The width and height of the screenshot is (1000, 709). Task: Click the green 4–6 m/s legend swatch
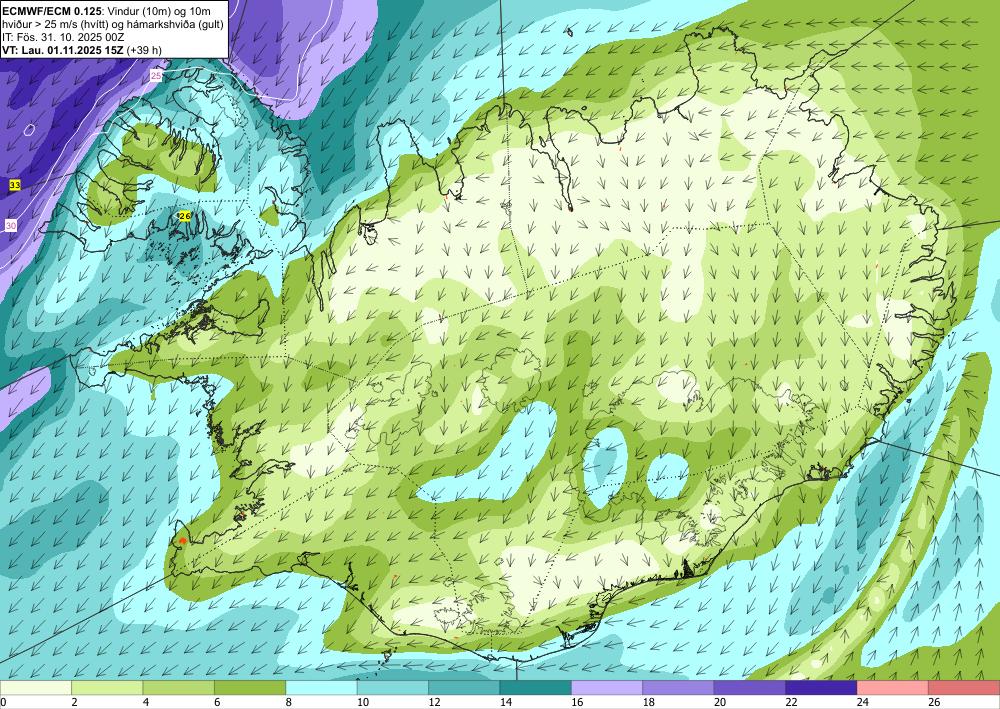(x=179, y=687)
